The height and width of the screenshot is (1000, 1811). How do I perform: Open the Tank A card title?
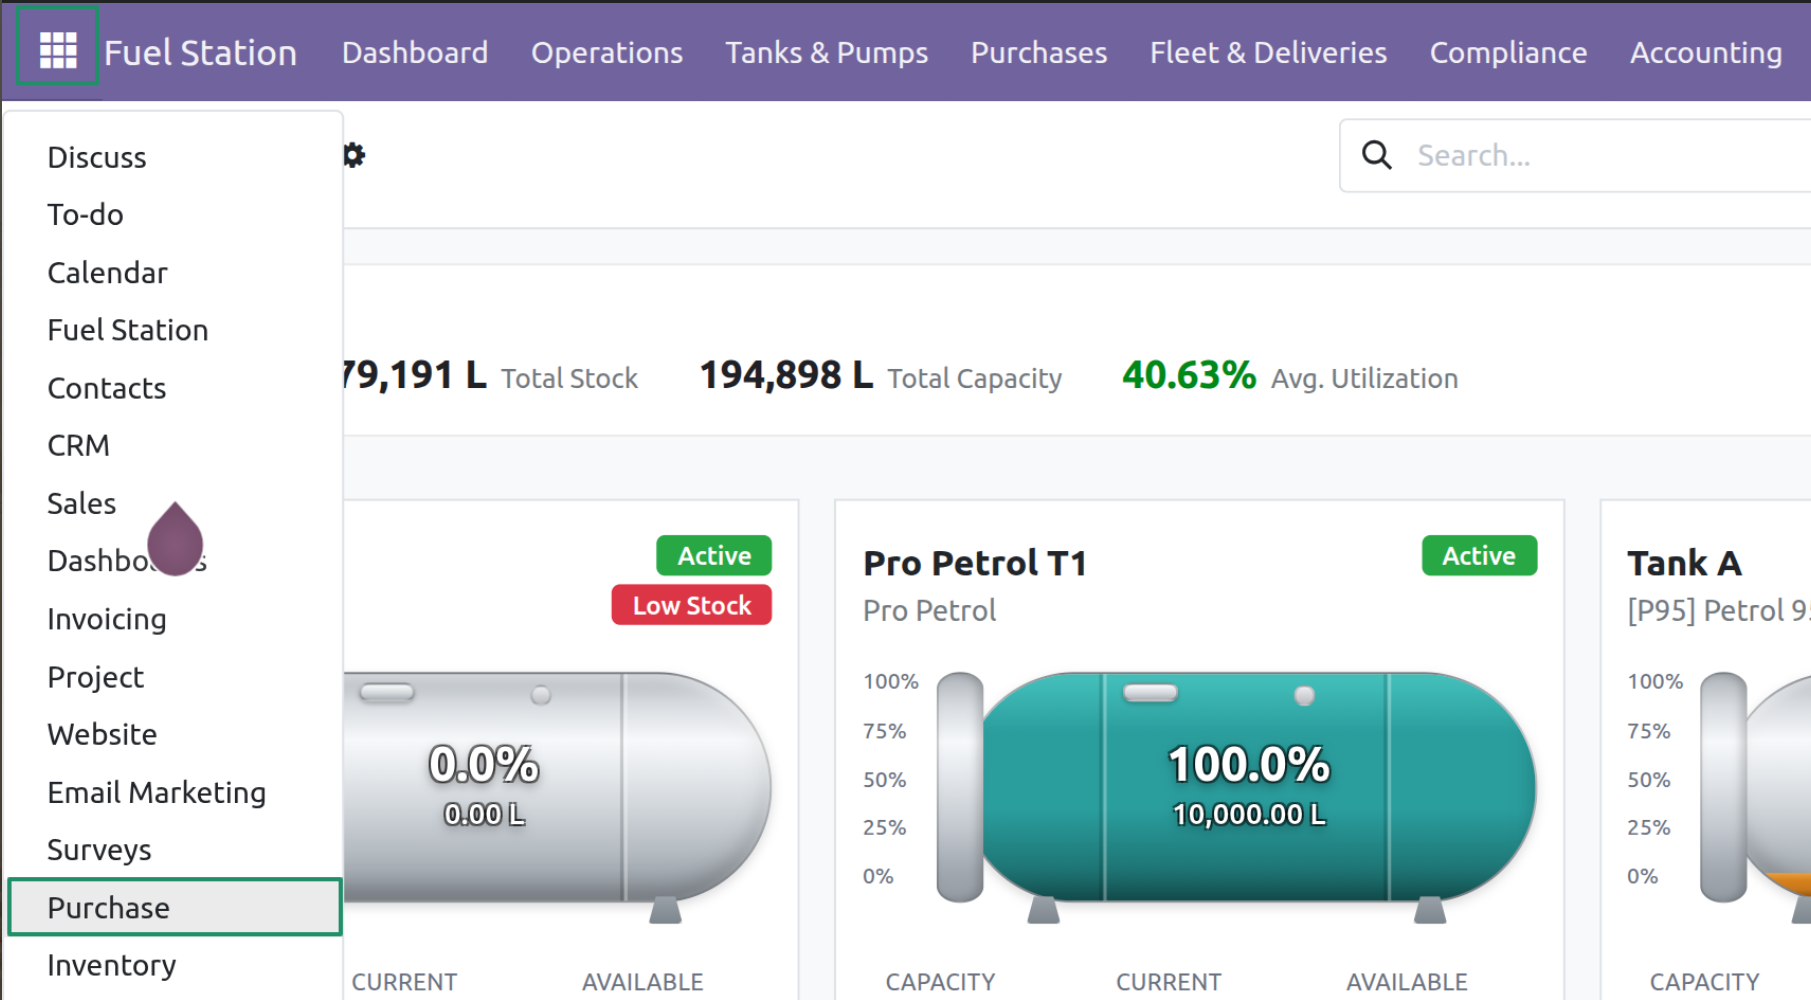click(x=1685, y=563)
